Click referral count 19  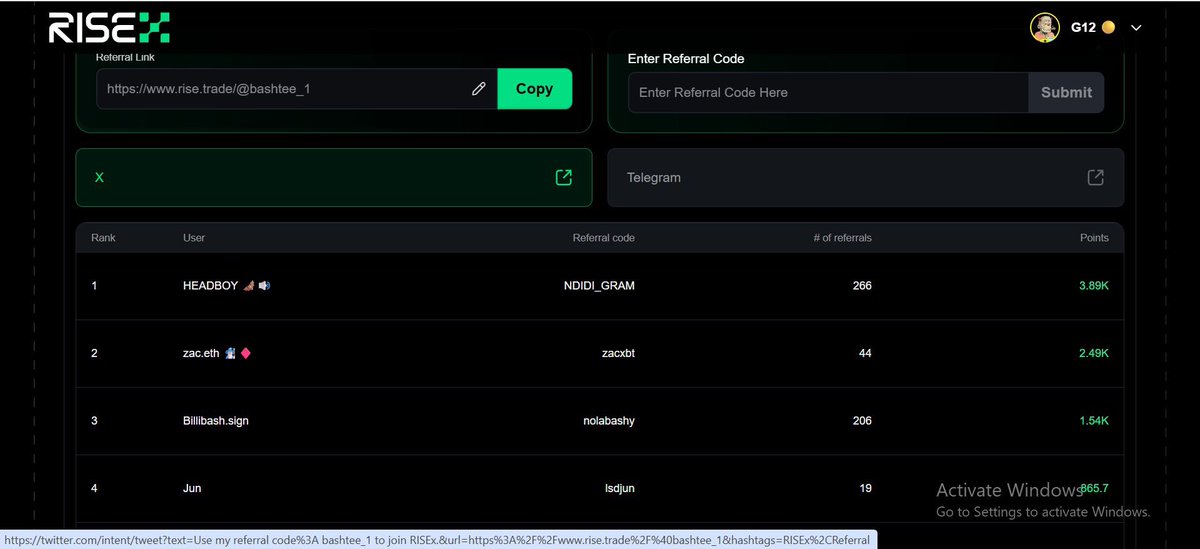click(x=865, y=488)
